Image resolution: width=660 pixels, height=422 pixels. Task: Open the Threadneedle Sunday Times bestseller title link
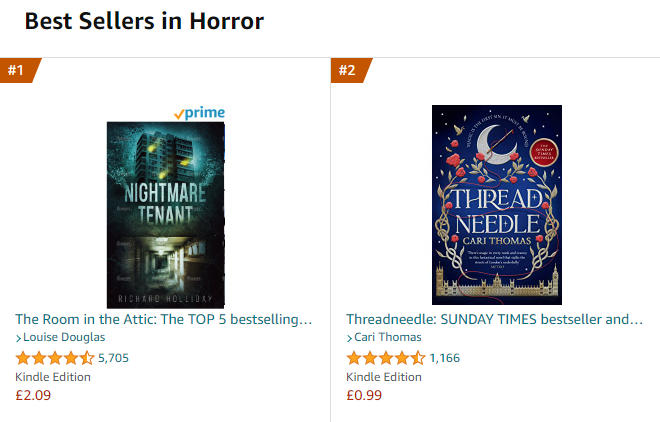point(494,319)
